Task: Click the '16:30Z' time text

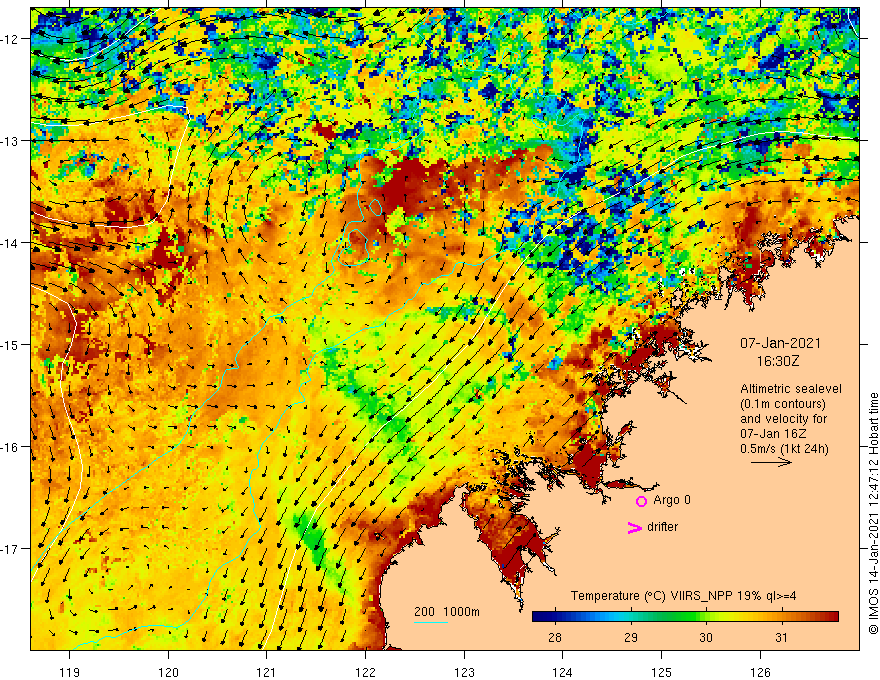Action: click(x=778, y=361)
